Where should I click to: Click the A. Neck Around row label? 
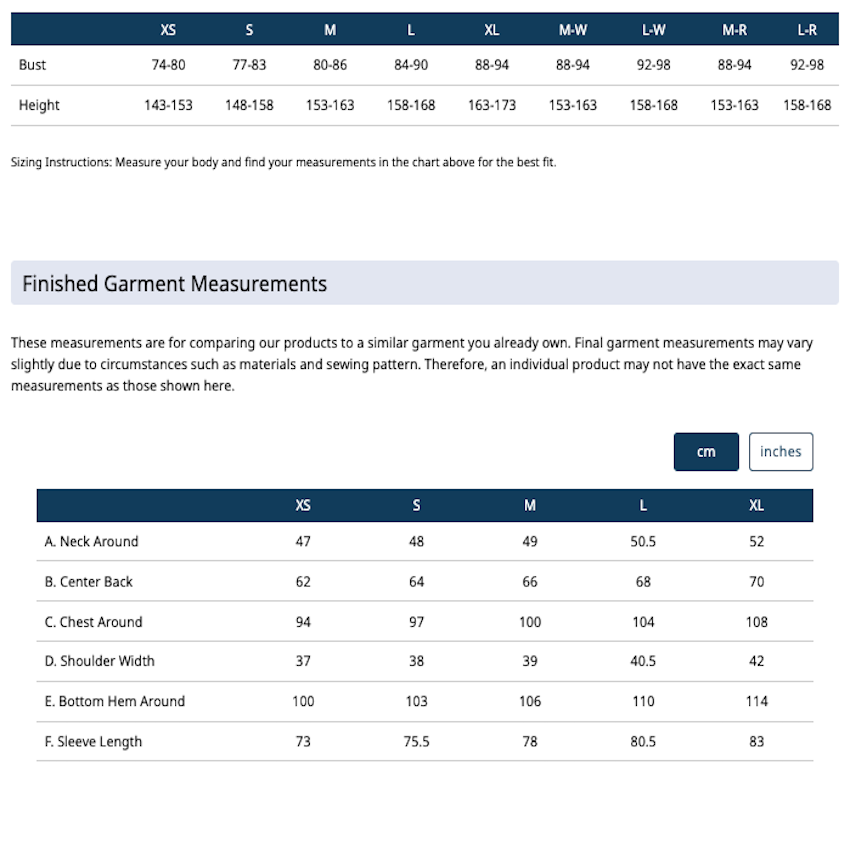click(x=92, y=542)
